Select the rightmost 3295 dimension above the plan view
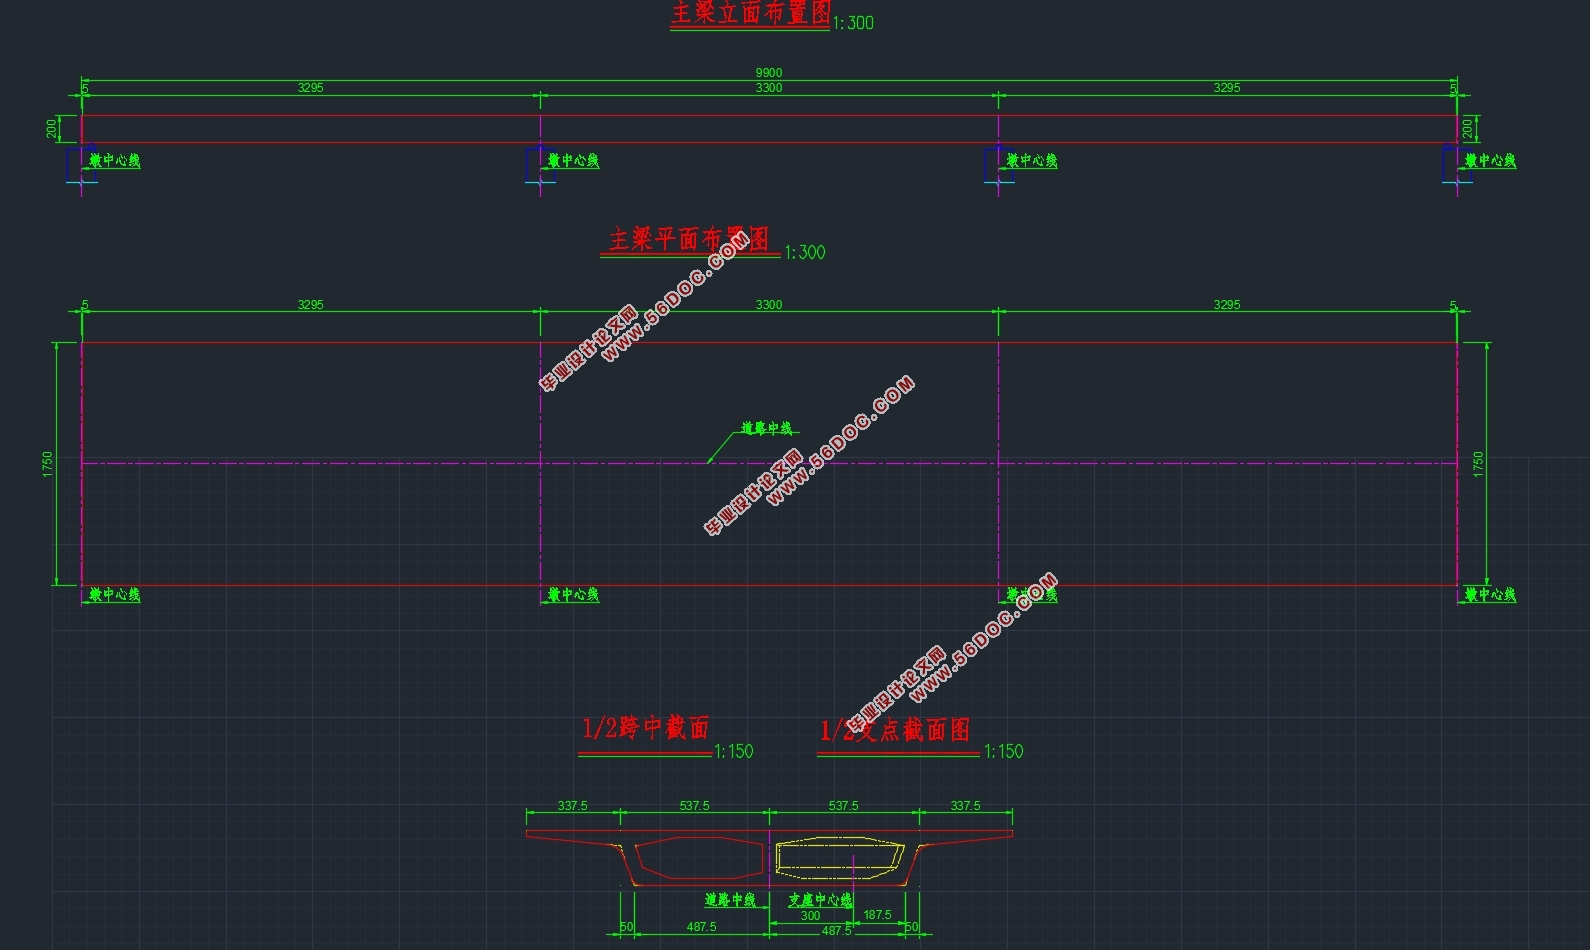Screen dimensions: 1590x950 tap(1227, 305)
